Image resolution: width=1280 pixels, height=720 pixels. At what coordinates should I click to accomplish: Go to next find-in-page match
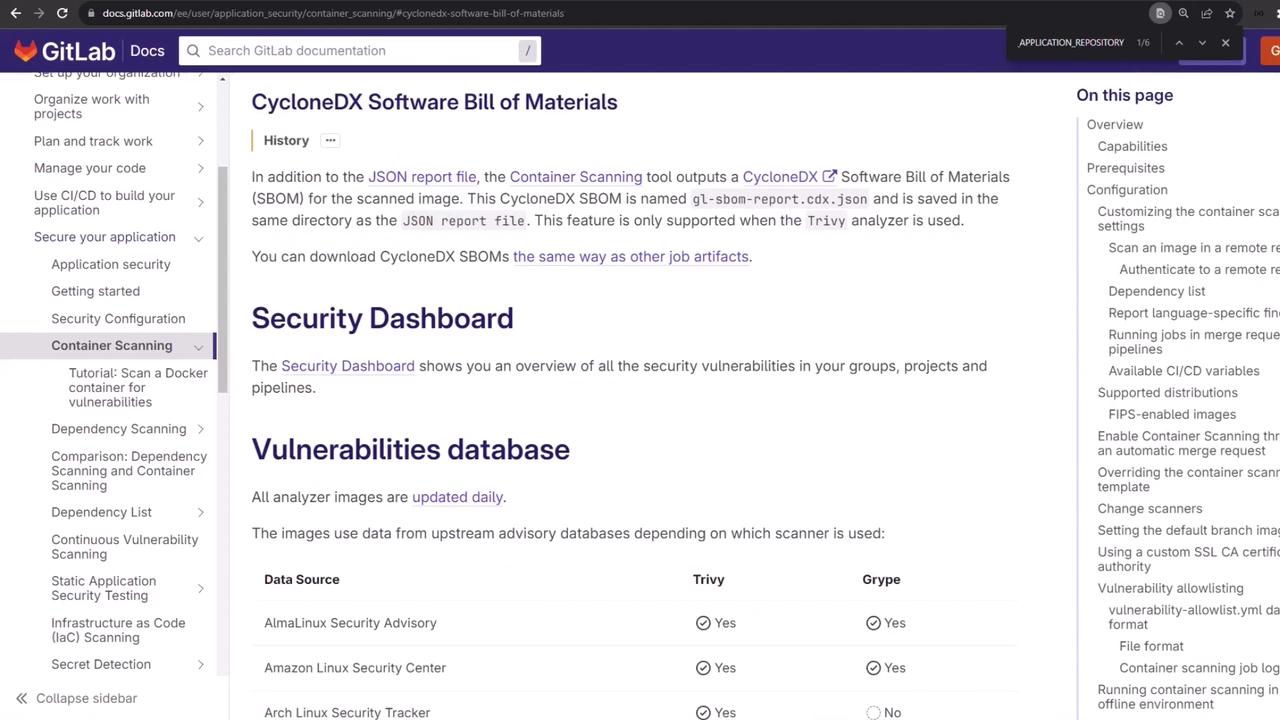[1202, 43]
